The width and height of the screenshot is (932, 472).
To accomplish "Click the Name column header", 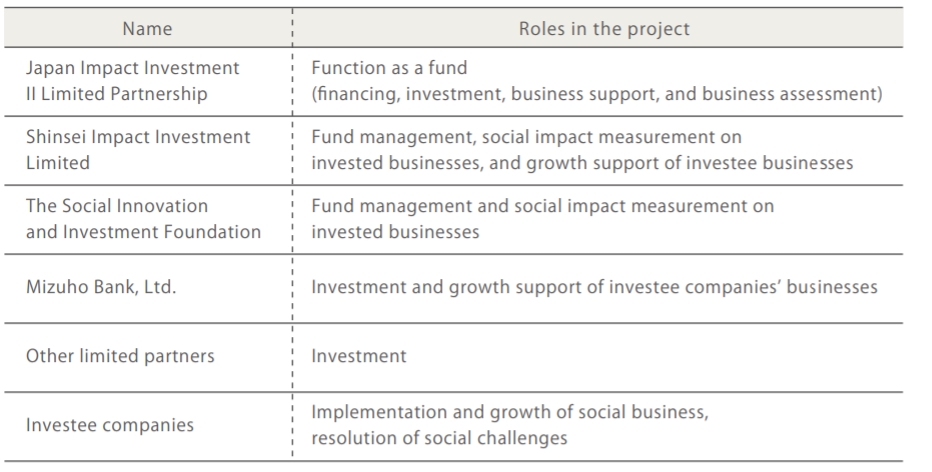I will [147, 28].
